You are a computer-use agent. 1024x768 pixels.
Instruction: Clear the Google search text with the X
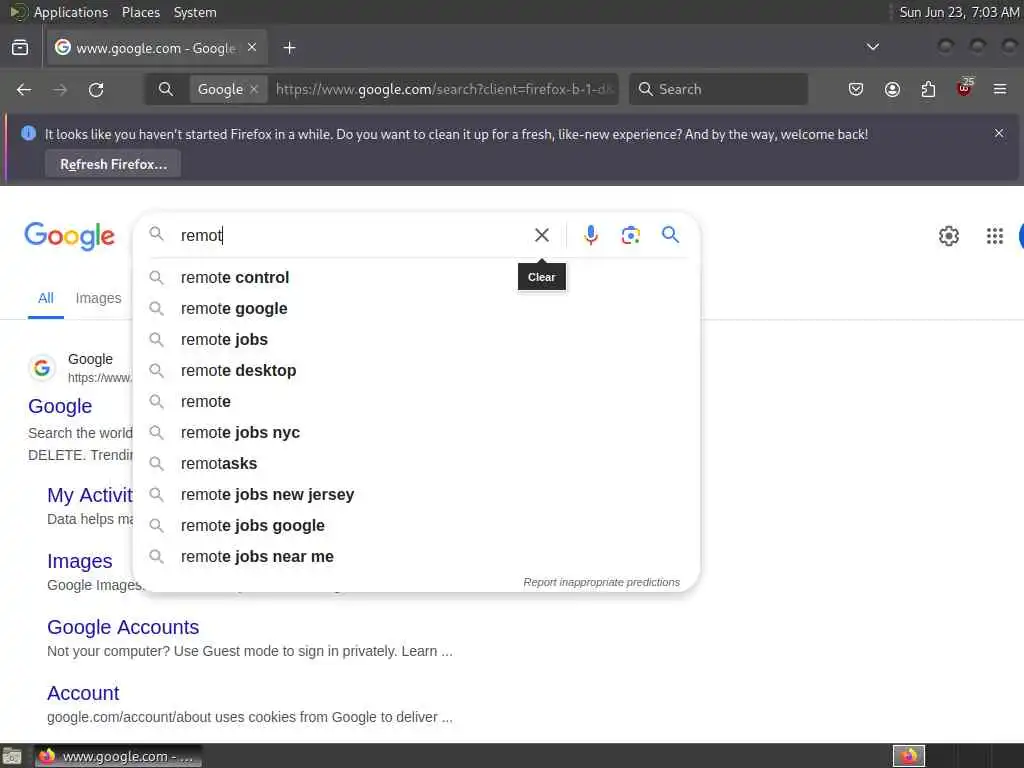click(541, 235)
